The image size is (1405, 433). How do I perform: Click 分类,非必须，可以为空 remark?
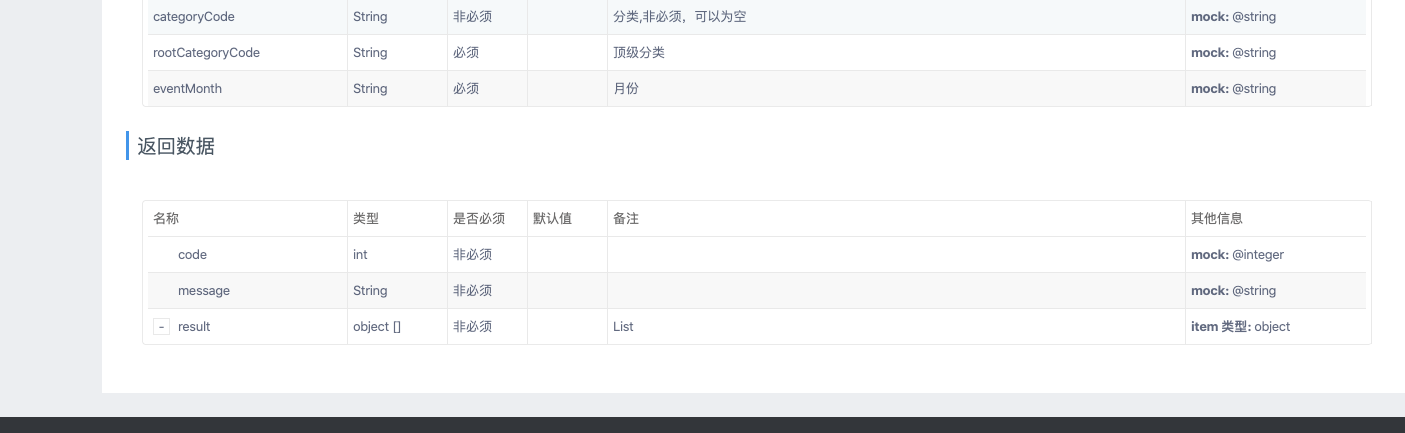coord(680,17)
